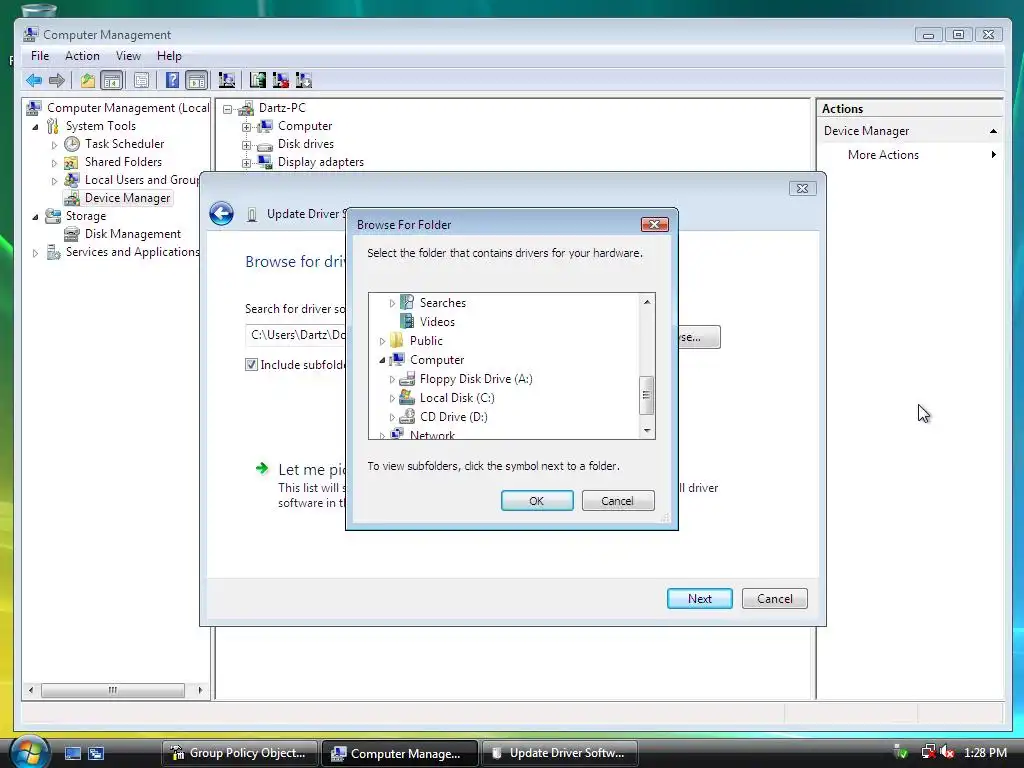Toggle the Show/Hide Action Pane toolbar icon
This screenshot has width=1024, height=768.
point(197,80)
